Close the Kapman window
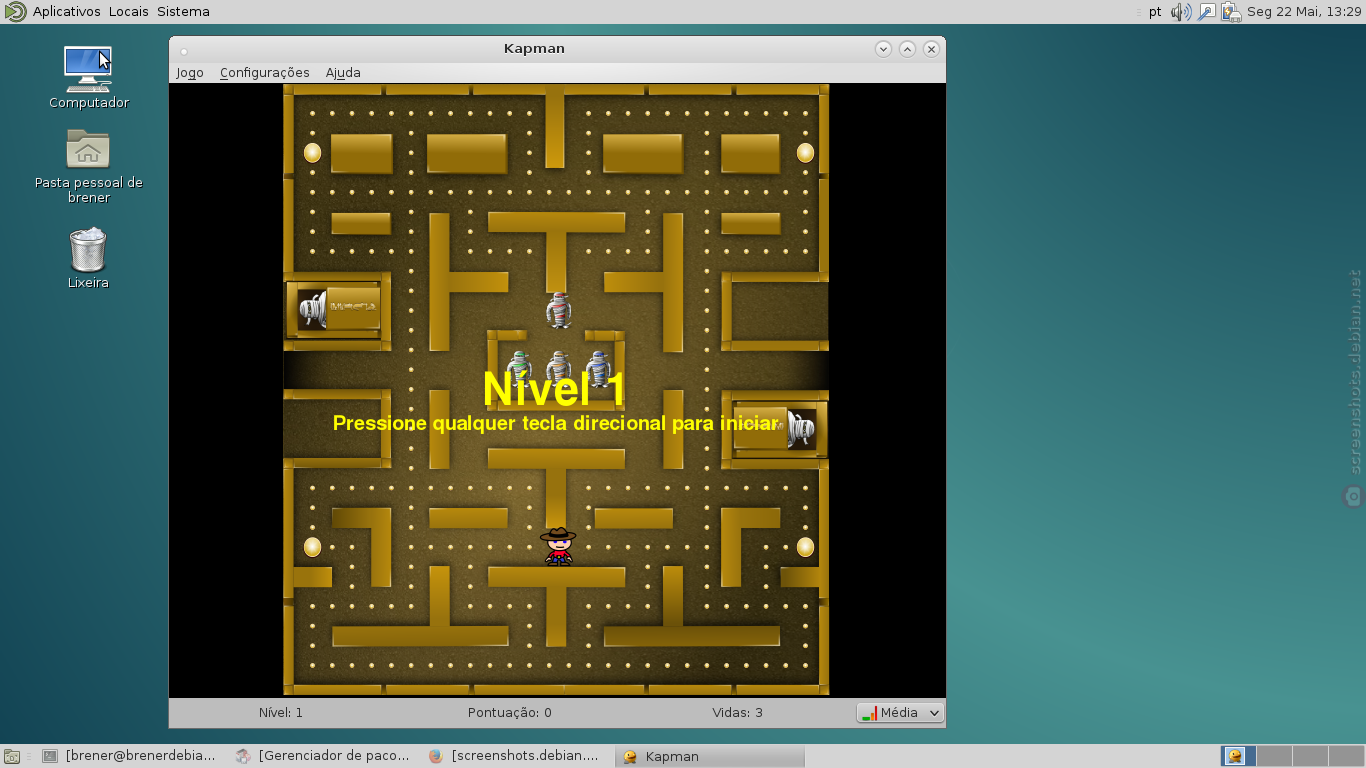 click(x=931, y=48)
